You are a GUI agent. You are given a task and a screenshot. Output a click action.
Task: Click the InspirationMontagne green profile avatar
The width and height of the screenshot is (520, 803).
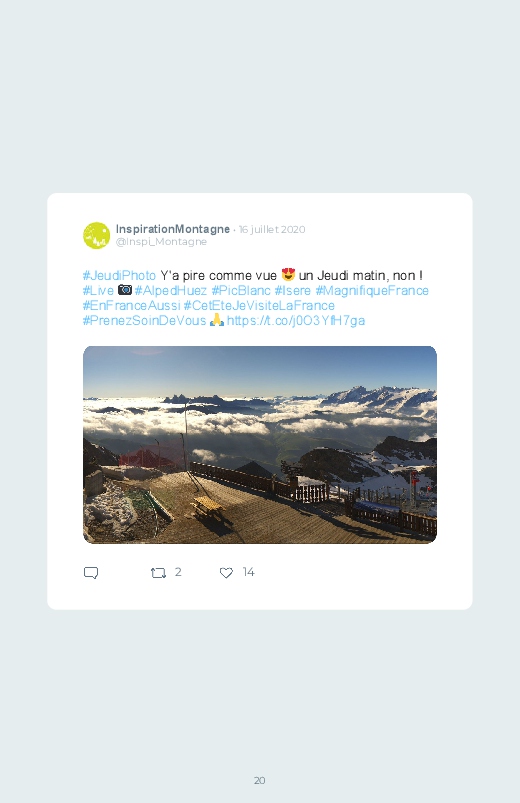coord(96,236)
